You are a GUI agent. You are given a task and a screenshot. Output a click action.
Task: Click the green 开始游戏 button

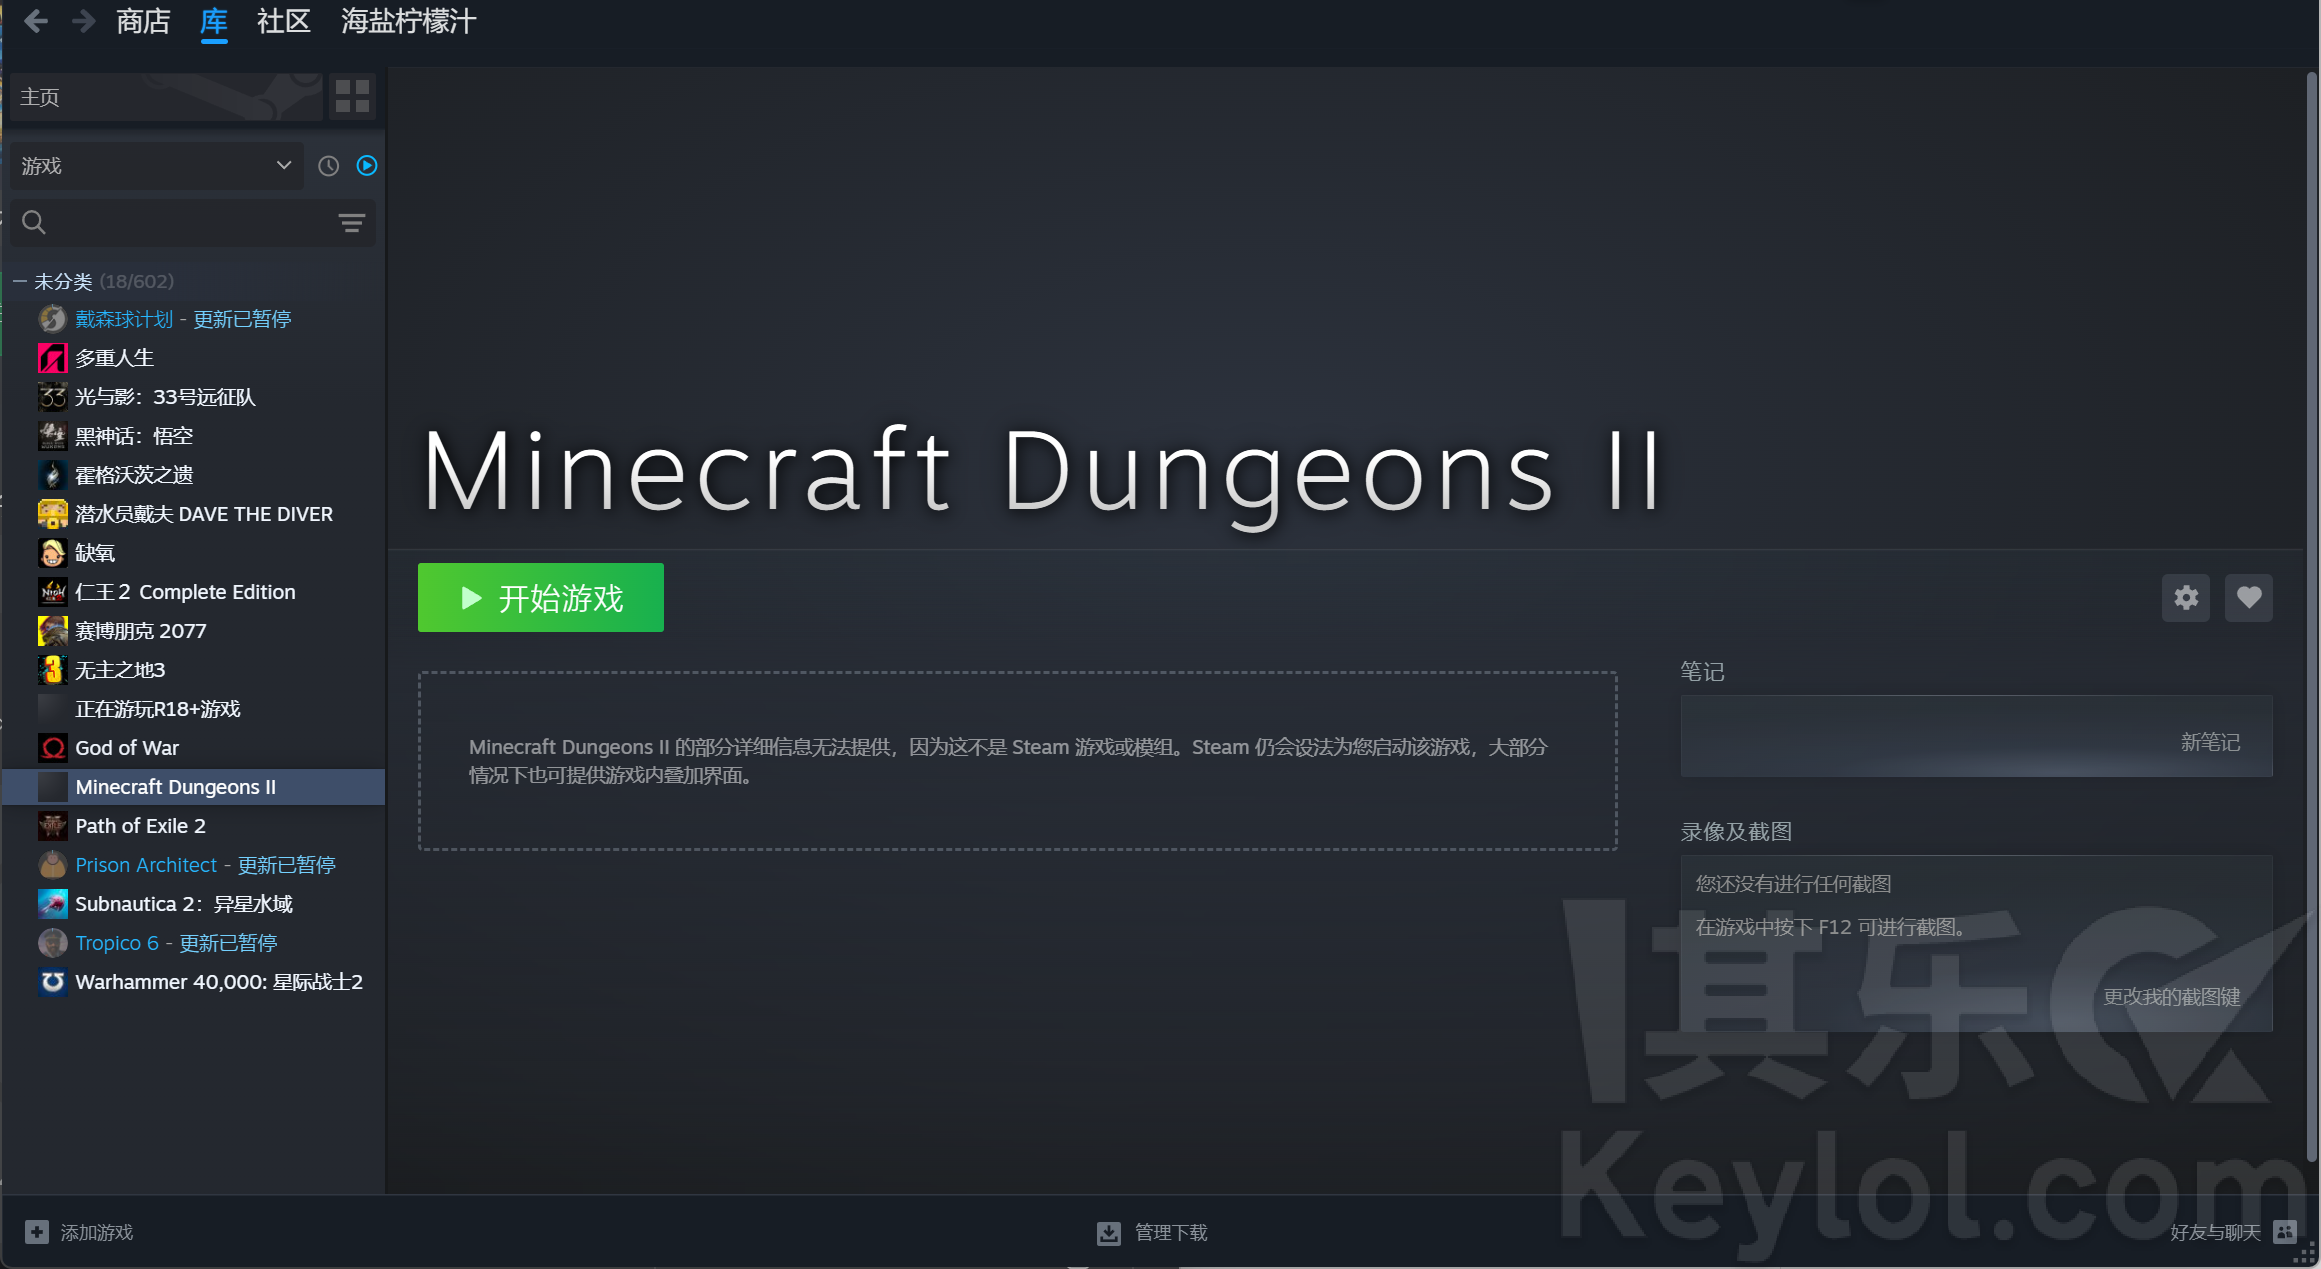(x=541, y=598)
